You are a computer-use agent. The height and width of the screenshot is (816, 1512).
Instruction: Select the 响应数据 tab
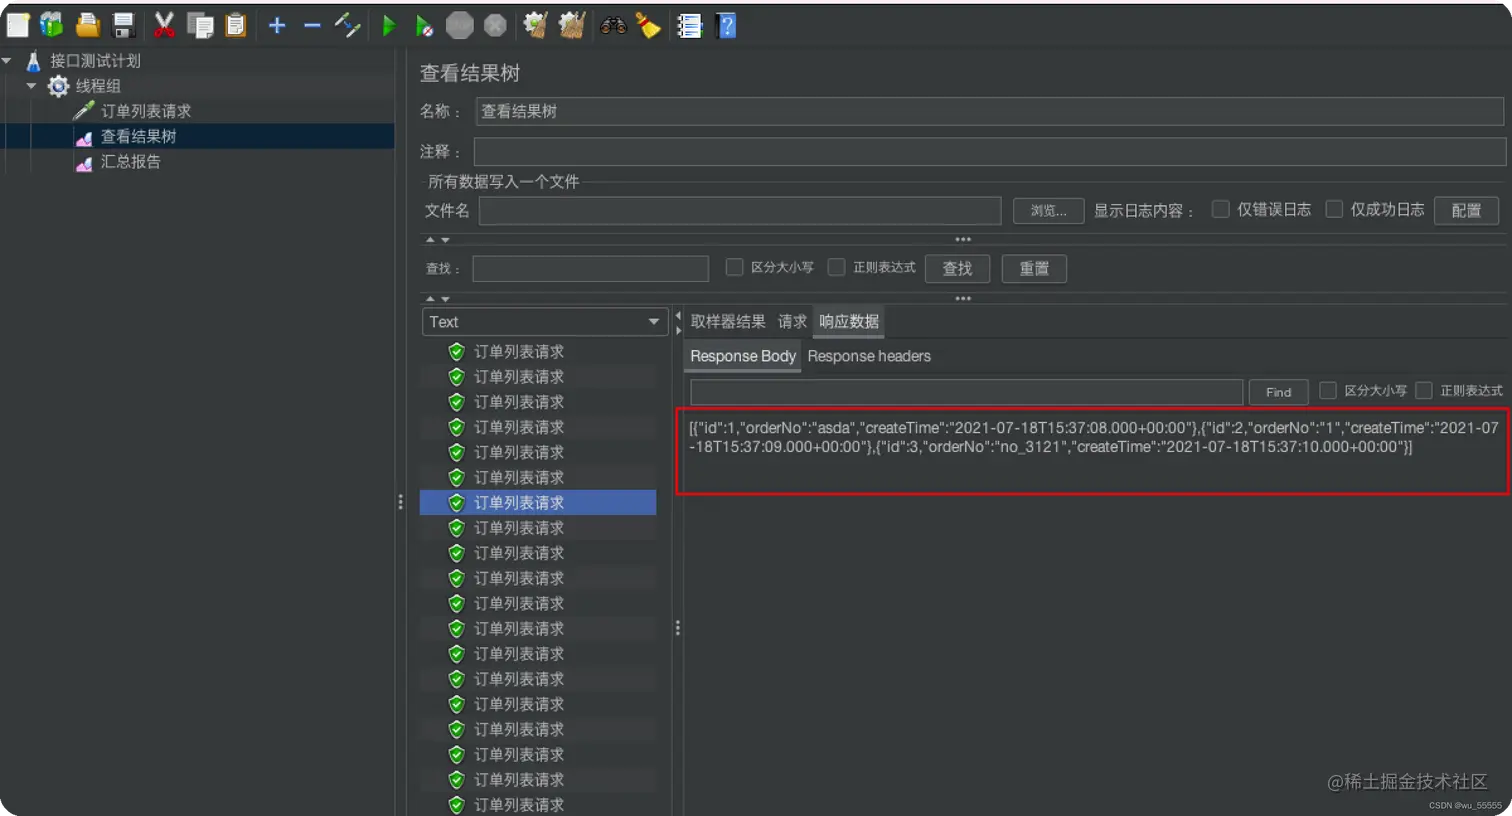coord(849,321)
